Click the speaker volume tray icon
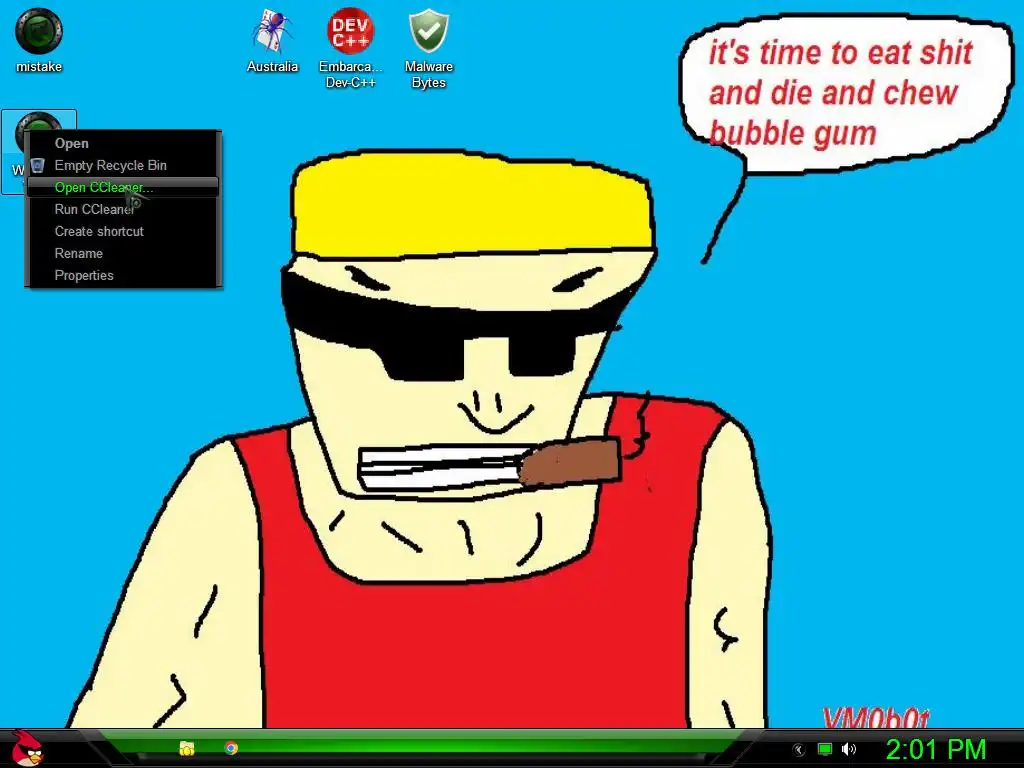This screenshot has height=768, width=1024. [849, 749]
